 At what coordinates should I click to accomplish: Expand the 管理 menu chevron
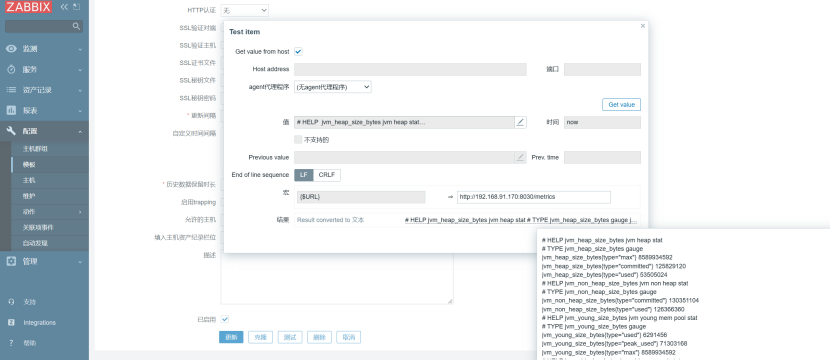click(x=80, y=262)
